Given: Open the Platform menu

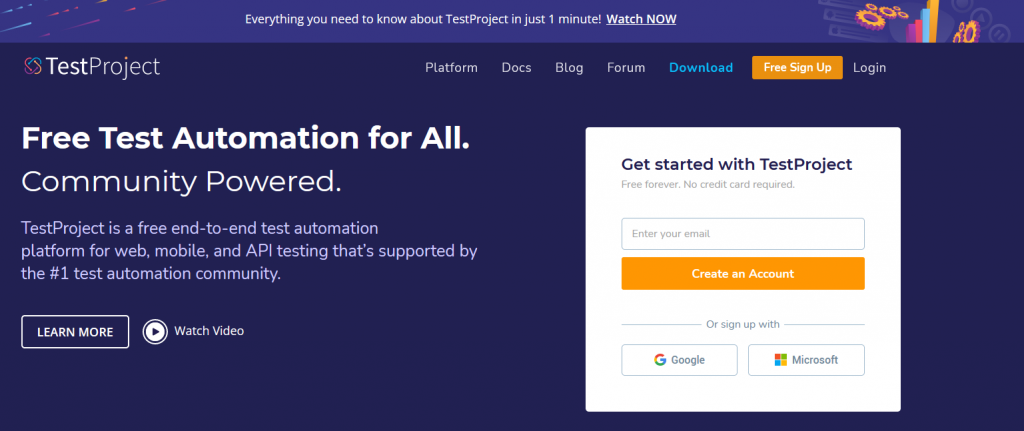Looking at the screenshot, I should tap(451, 67).
